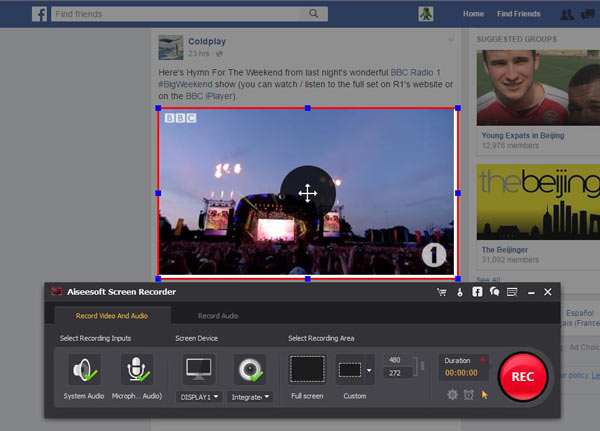
Task: Close the Aiseesoft Screen Recorder window
Action: (x=548, y=292)
